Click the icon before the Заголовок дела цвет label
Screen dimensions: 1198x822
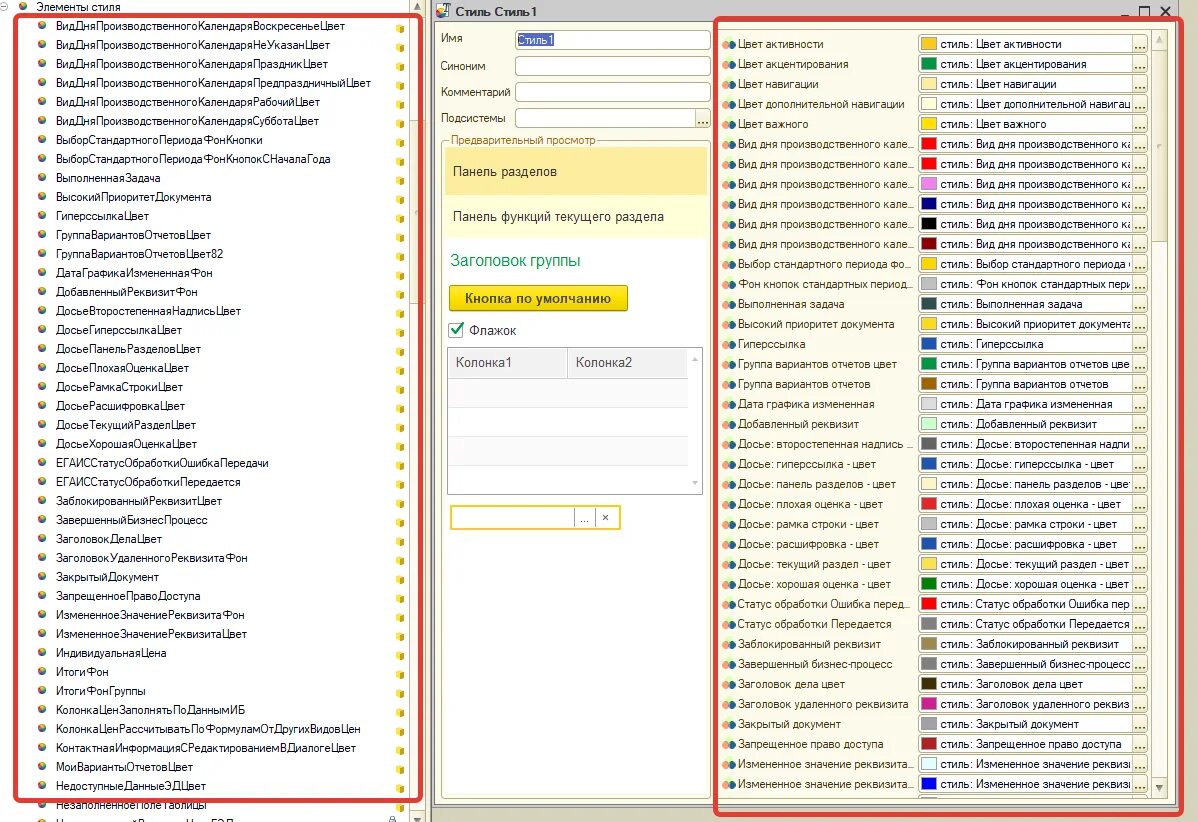pos(729,684)
